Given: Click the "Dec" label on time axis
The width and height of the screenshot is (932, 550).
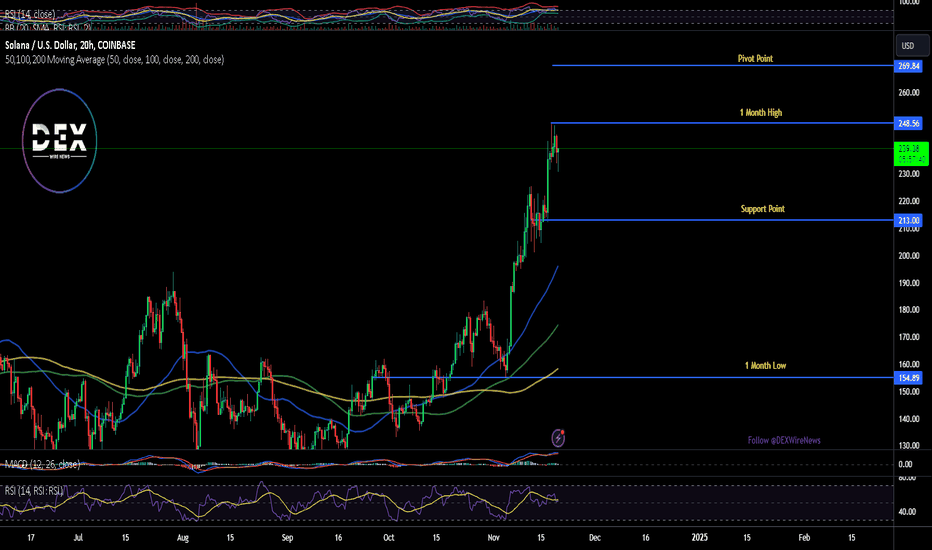Looking at the screenshot, I should [595, 538].
